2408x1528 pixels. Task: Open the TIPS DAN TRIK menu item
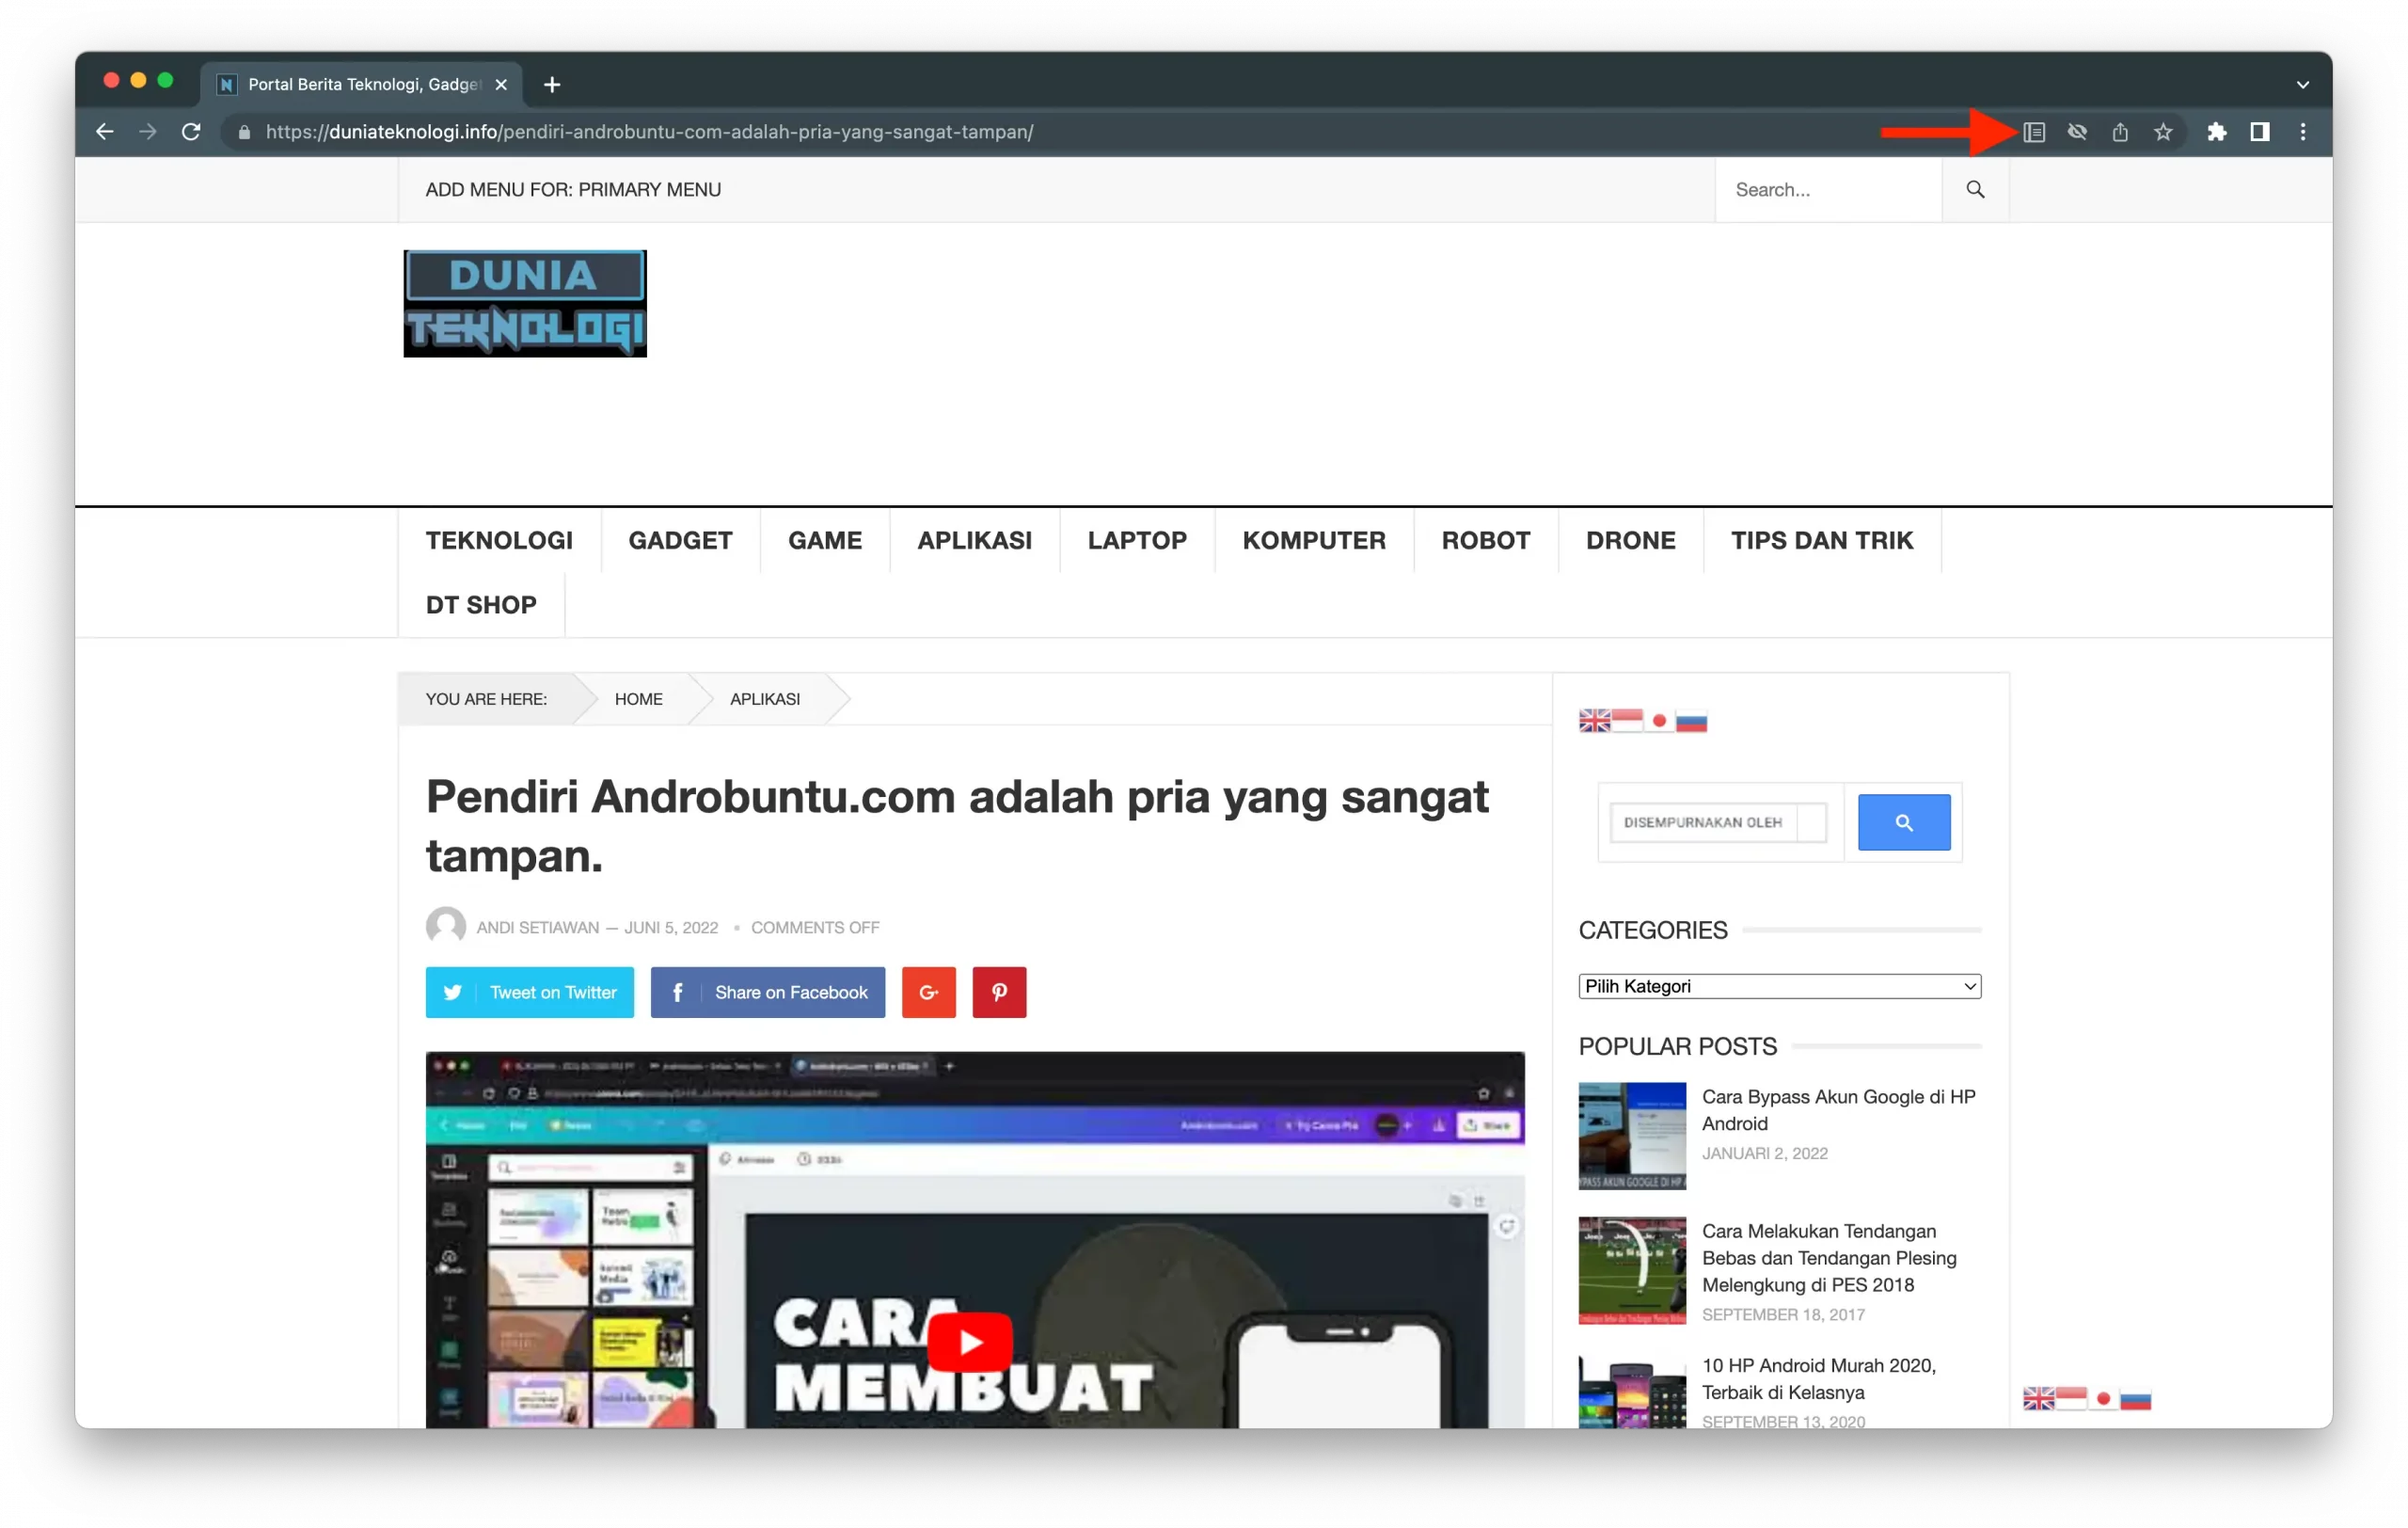point(1822,540)
